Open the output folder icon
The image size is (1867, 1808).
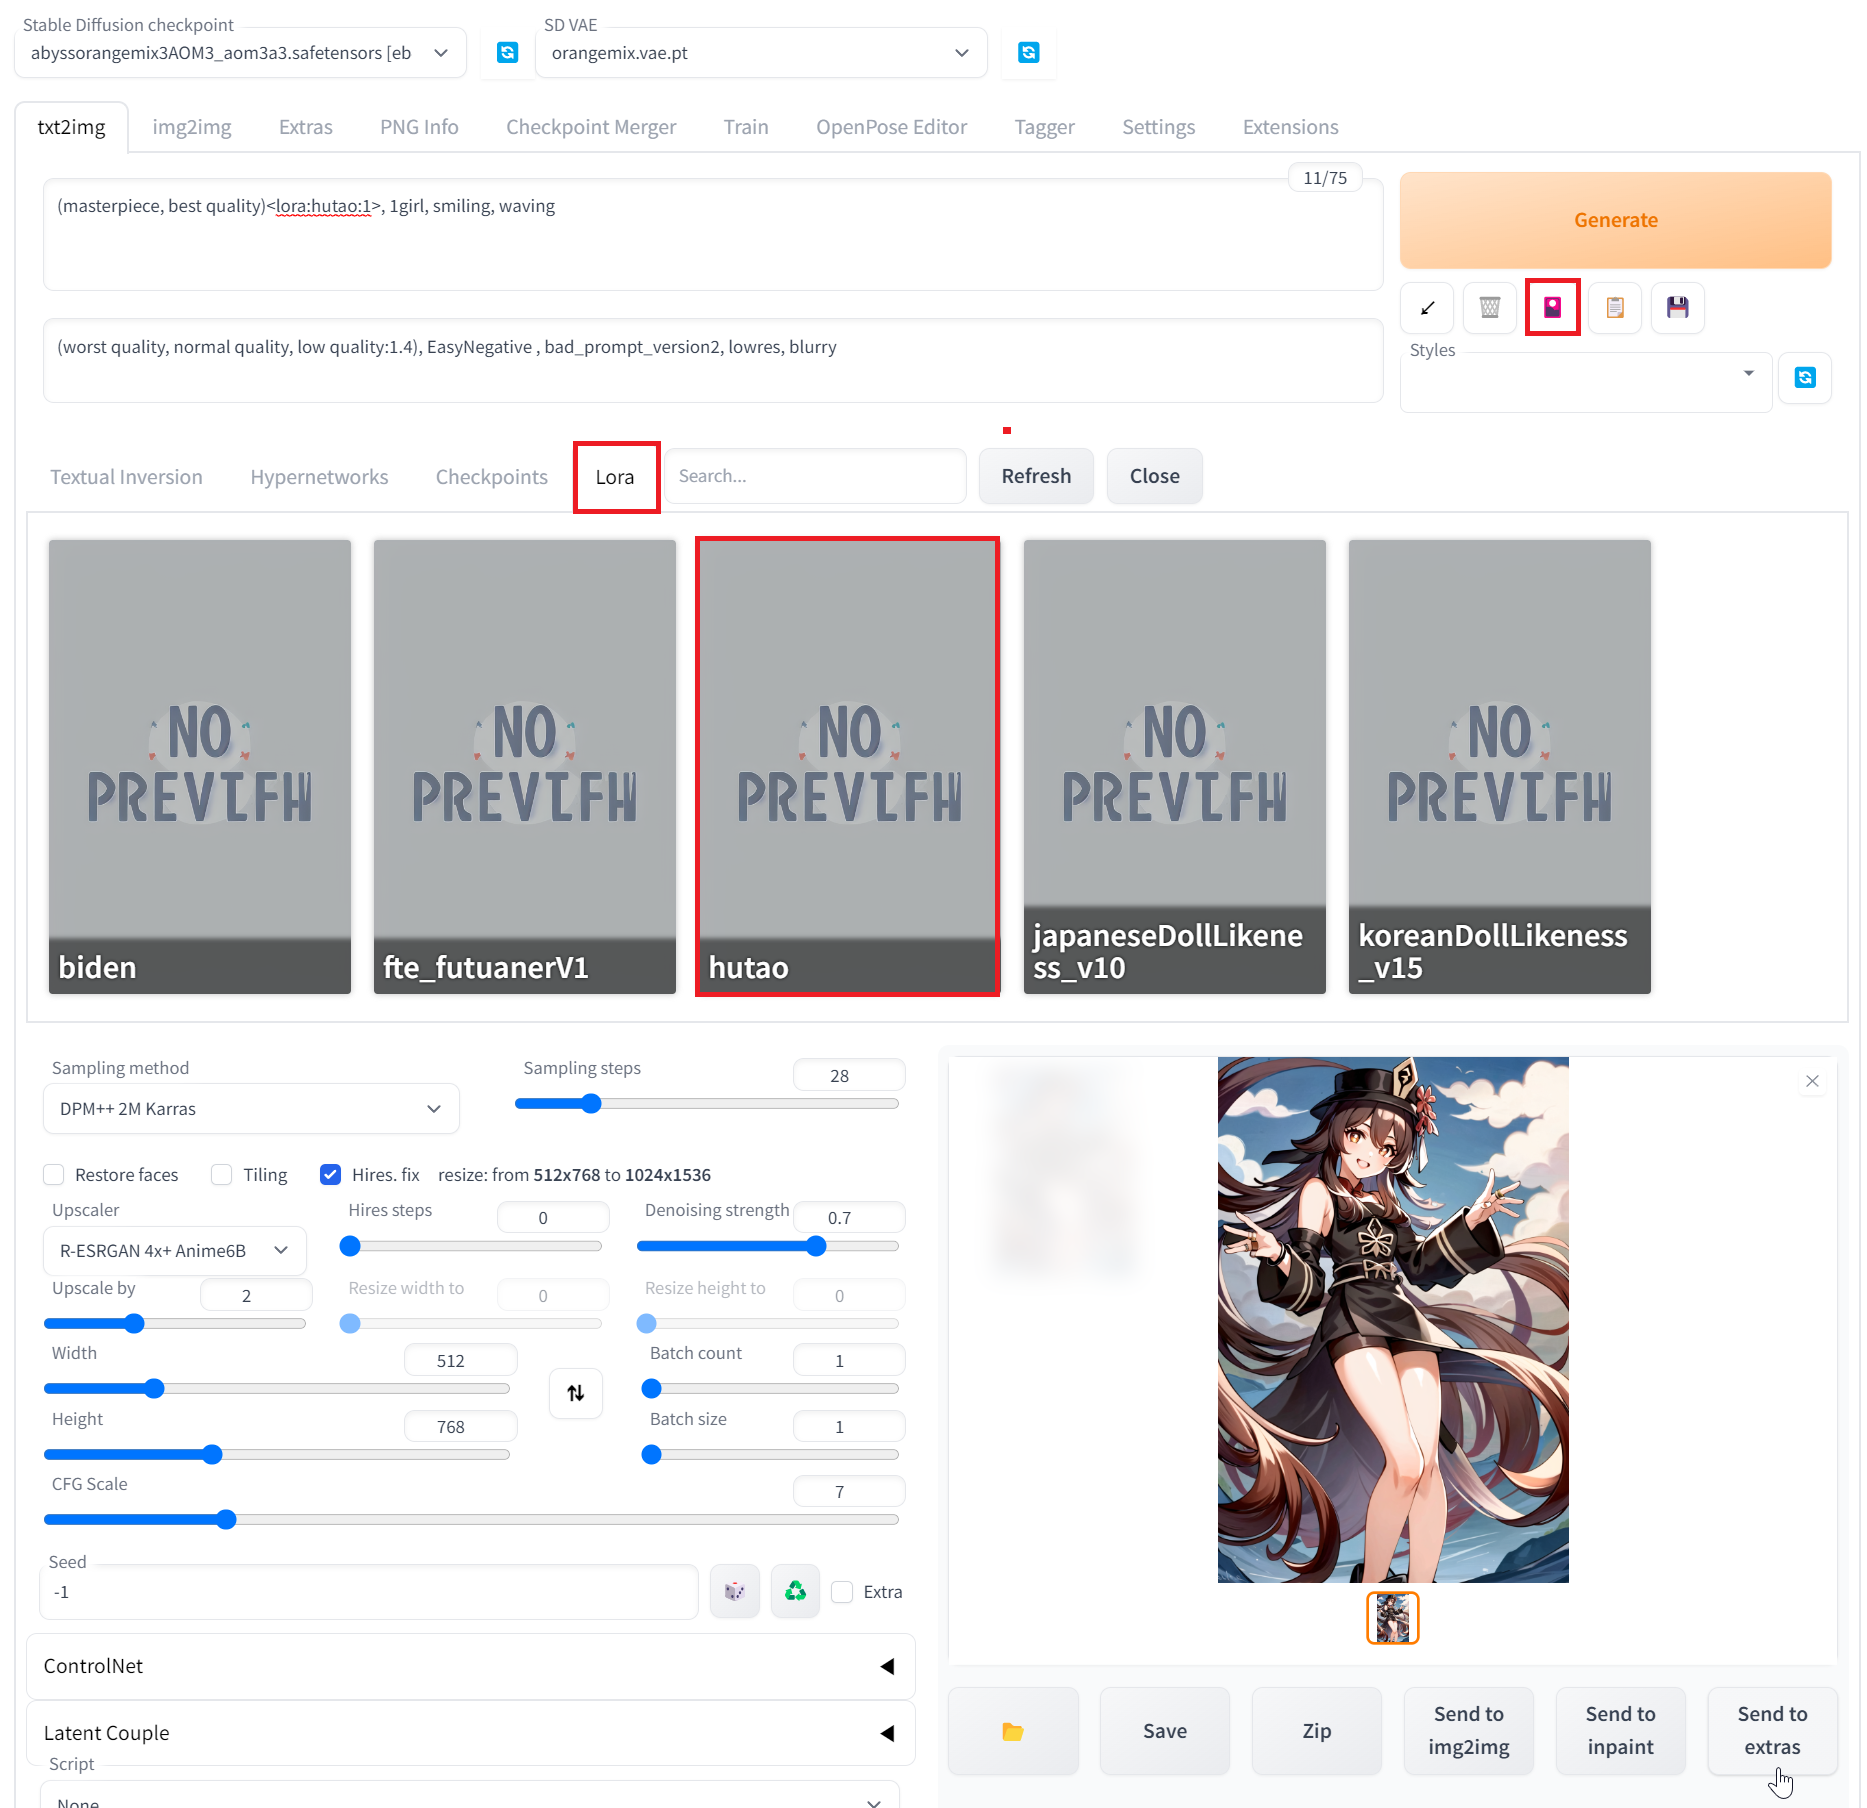click(x=1013, y=1731)
